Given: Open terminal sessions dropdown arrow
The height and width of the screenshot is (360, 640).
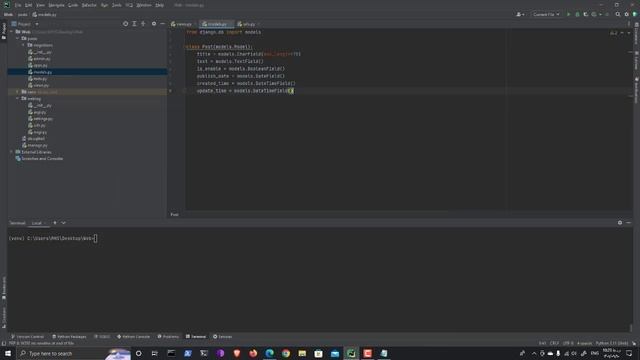Looking at the screenshot, I should pos(64,223).
